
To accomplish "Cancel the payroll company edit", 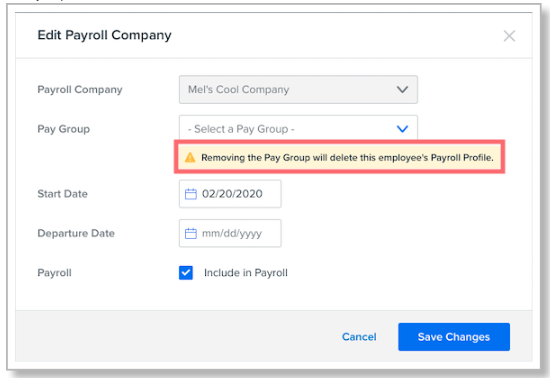I will pyautogui.click(x=359, y=337).
